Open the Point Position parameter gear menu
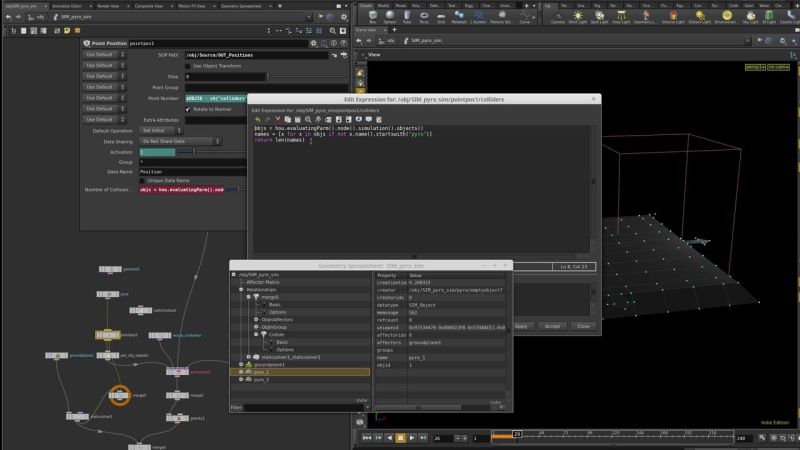 click(313, 43)
